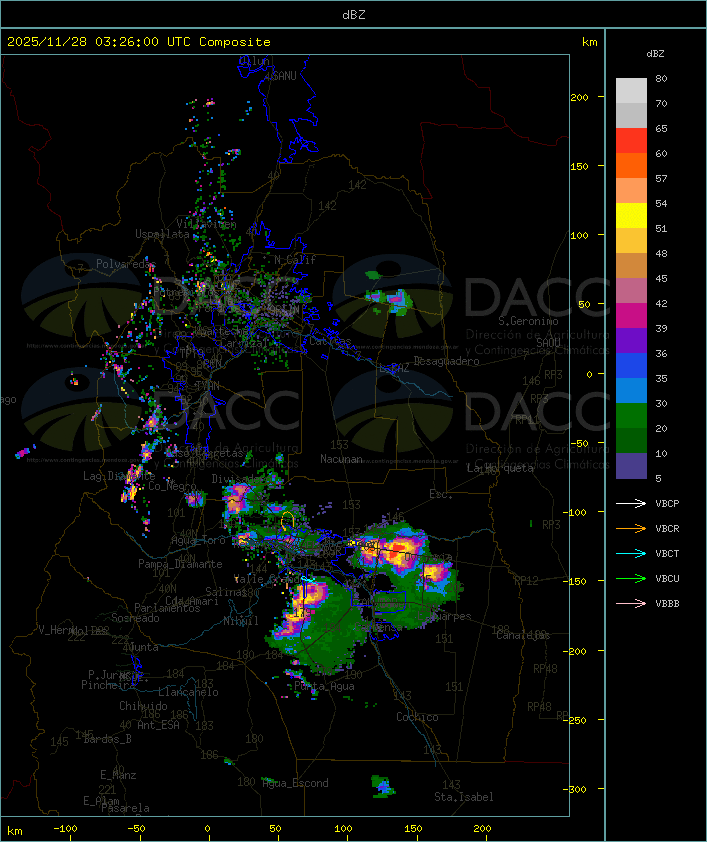Click the Uspallata map label
707x842 pixels.
(x=162, y=234)
